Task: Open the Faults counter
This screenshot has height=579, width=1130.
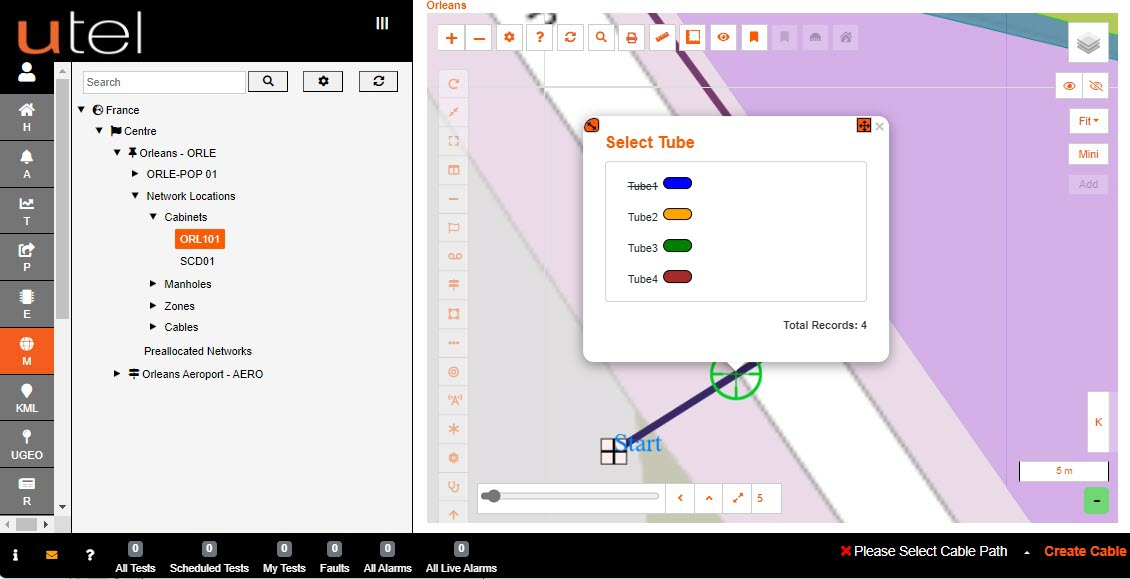Action: 334,558
